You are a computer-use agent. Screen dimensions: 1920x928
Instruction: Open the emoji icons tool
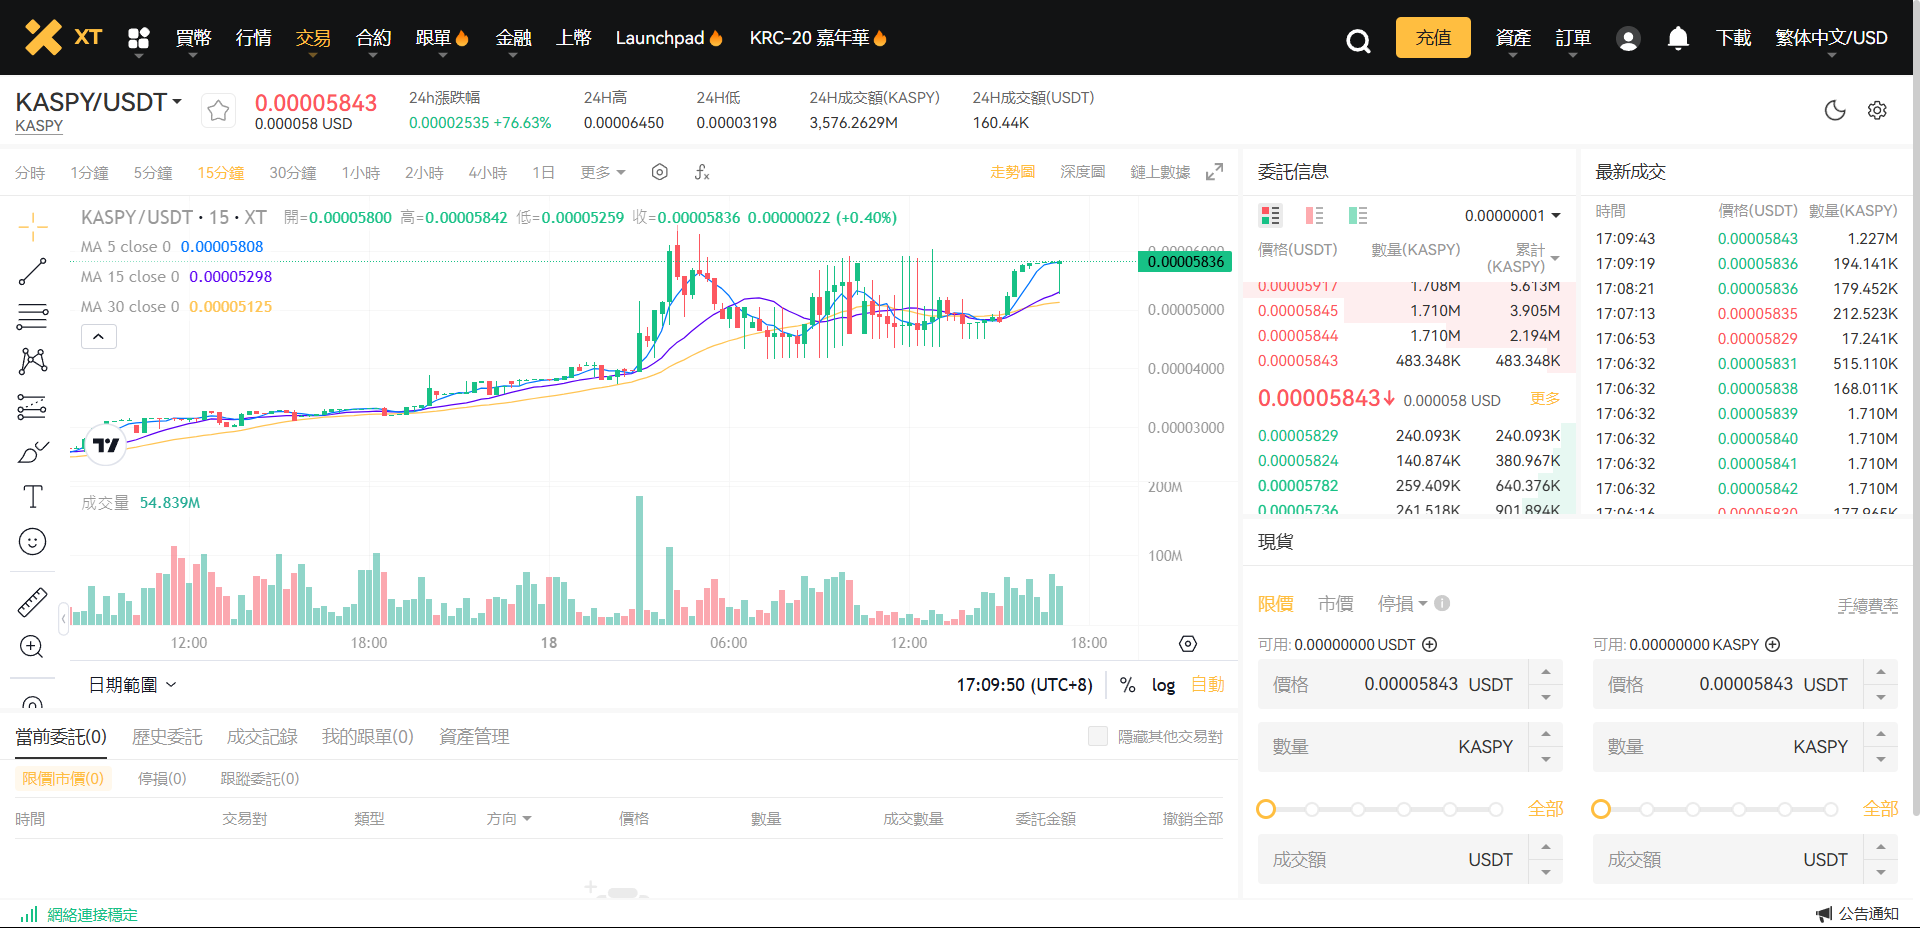tap(33, 542)
